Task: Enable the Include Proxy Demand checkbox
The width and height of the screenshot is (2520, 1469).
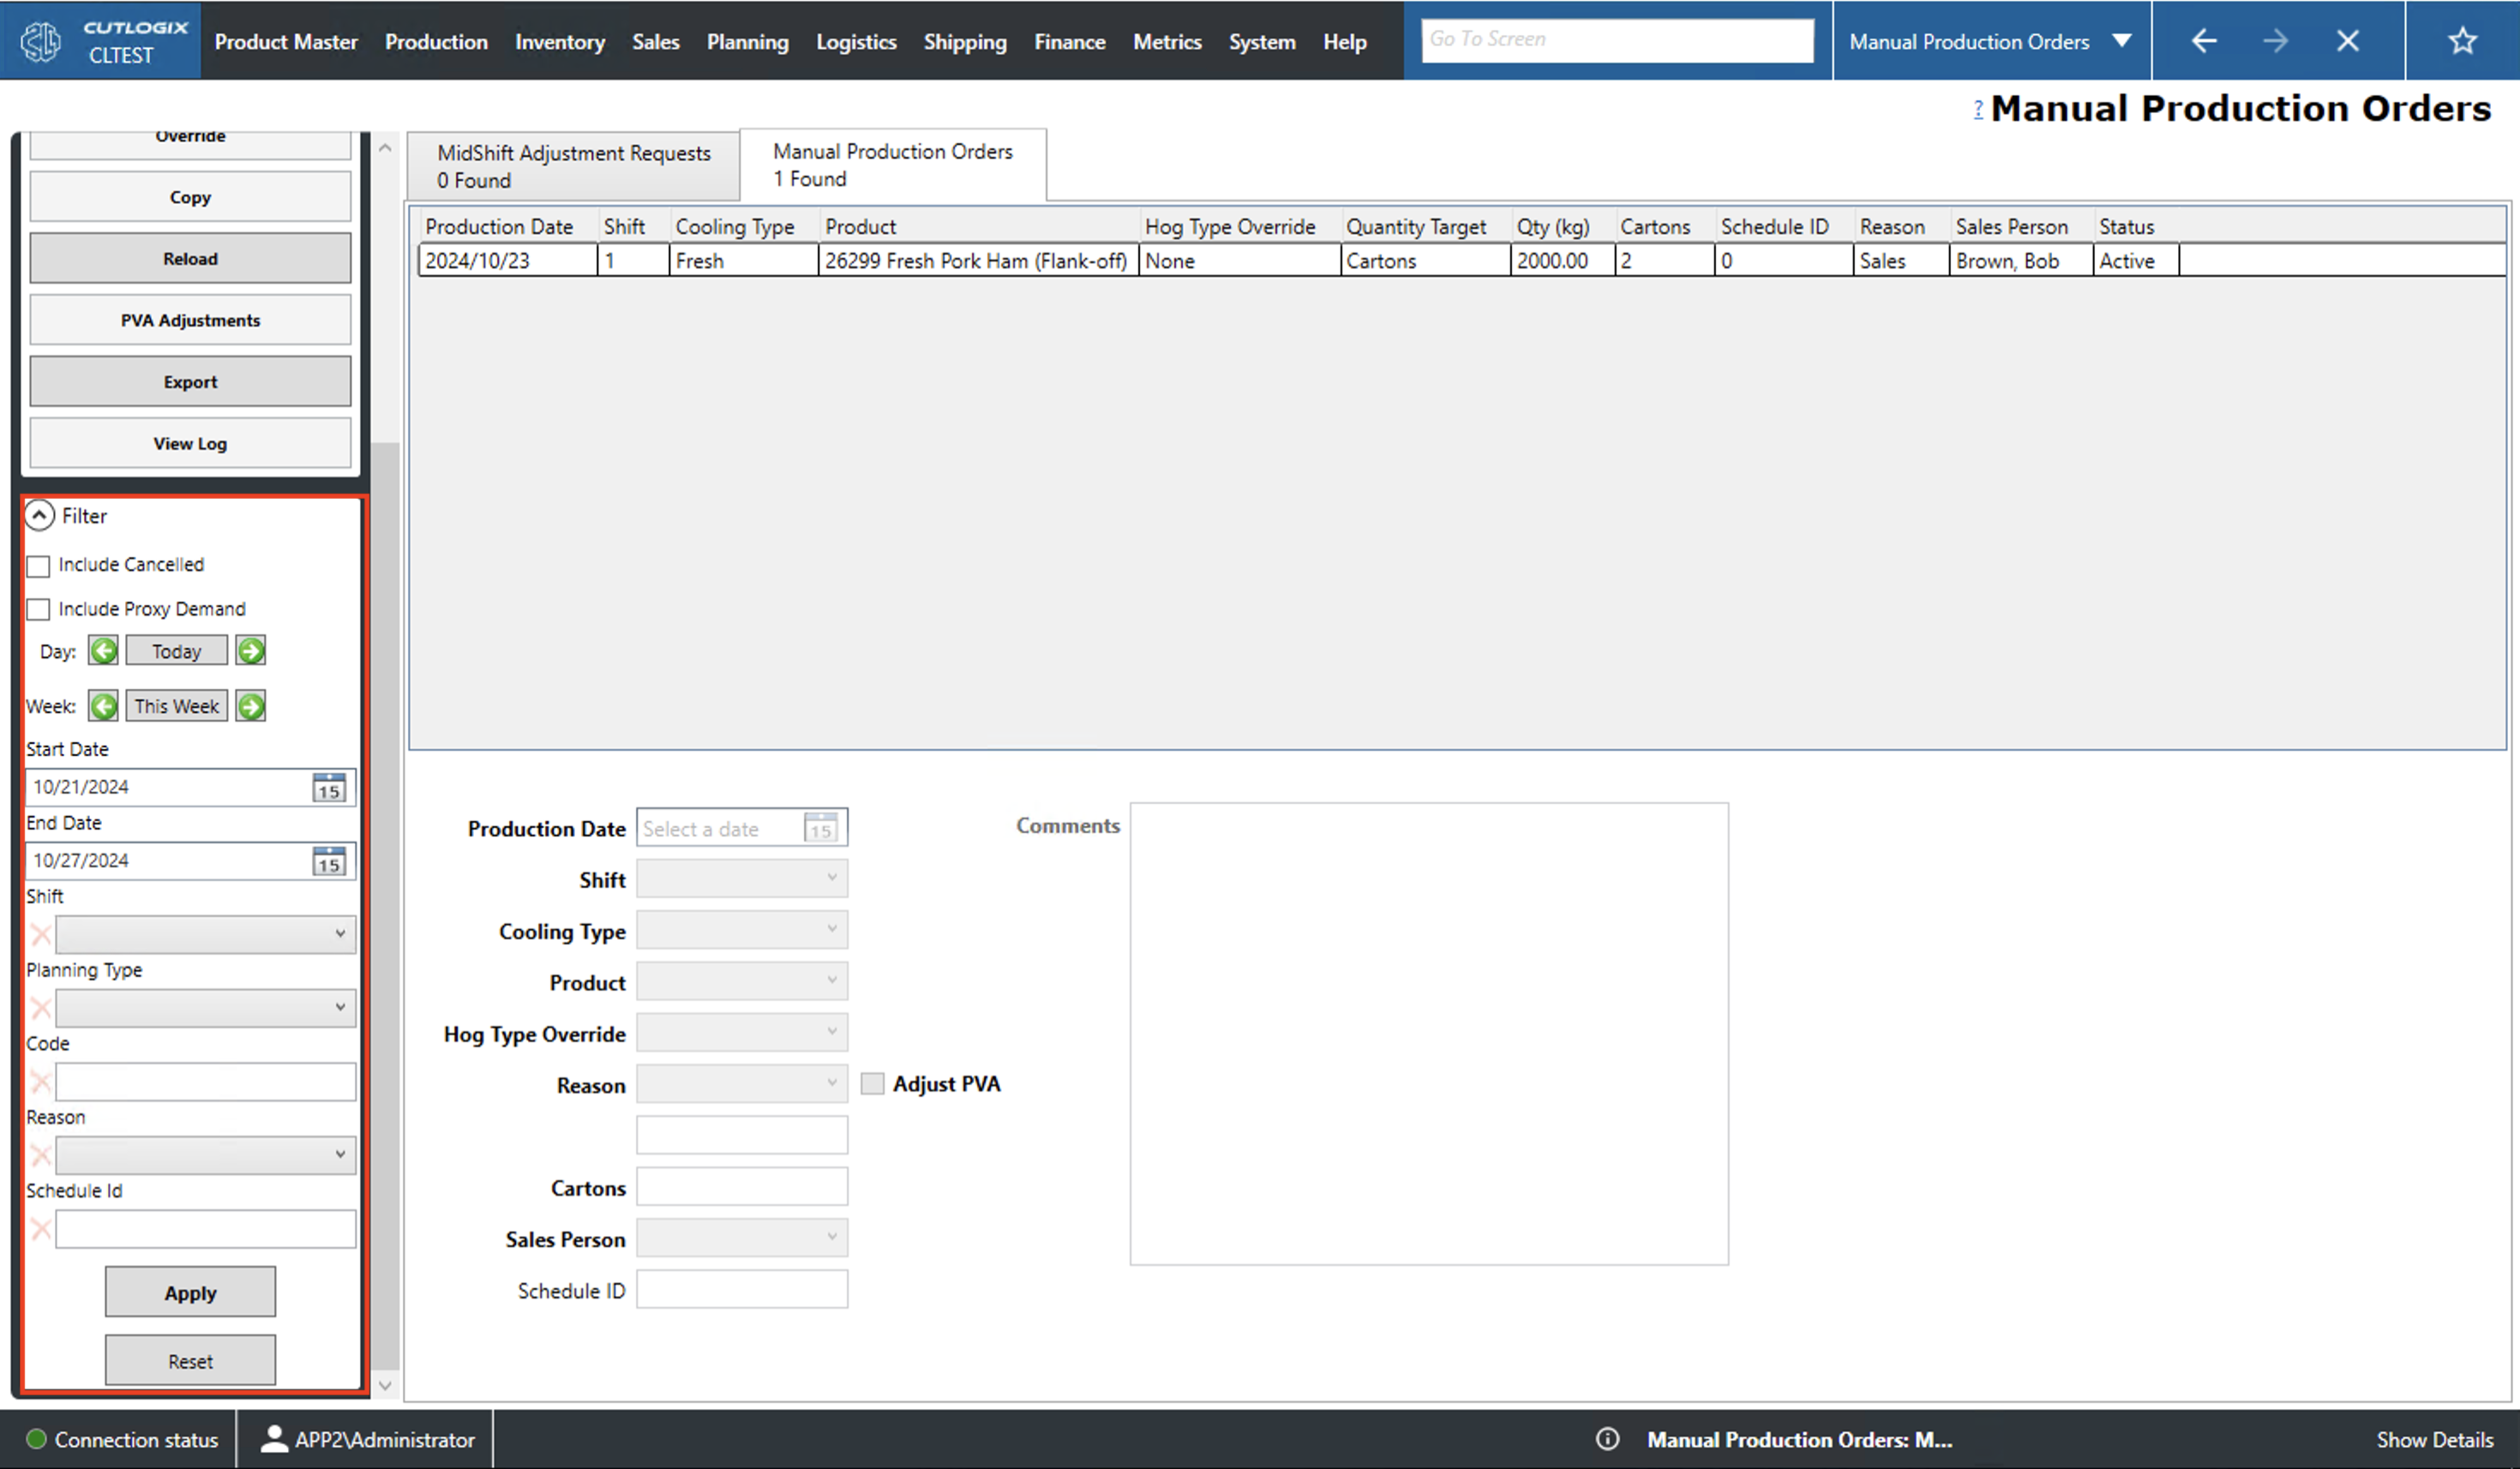Action: coord(38,609)
